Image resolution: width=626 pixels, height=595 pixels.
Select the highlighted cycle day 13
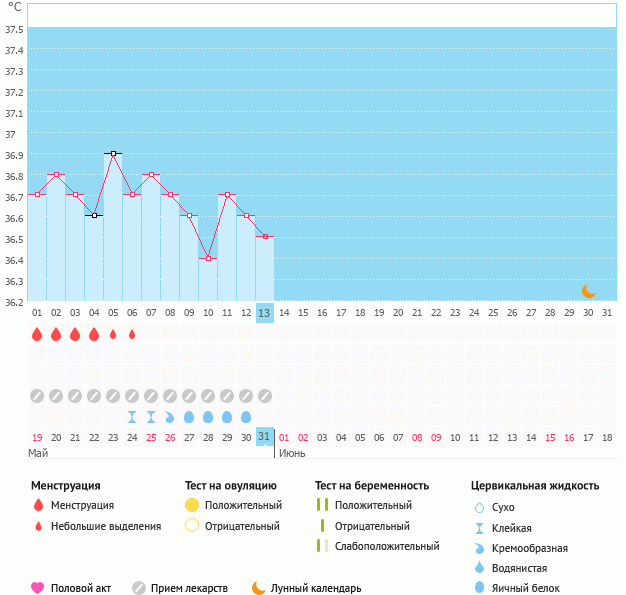[264, 313]
